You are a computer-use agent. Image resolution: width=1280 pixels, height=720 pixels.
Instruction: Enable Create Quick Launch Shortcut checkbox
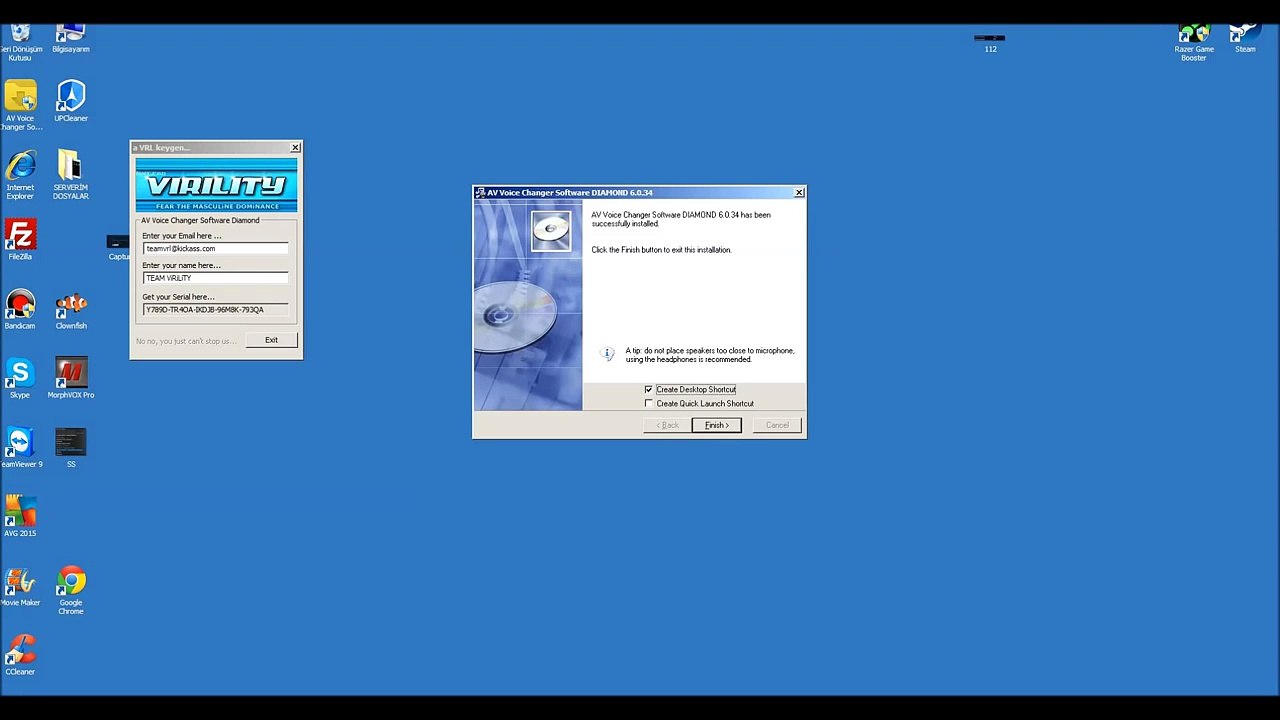(x=649, y=403)
